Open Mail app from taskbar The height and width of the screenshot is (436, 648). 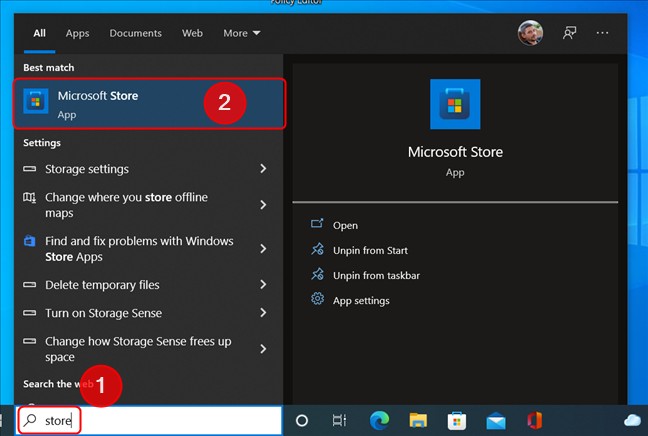point(496,421)
